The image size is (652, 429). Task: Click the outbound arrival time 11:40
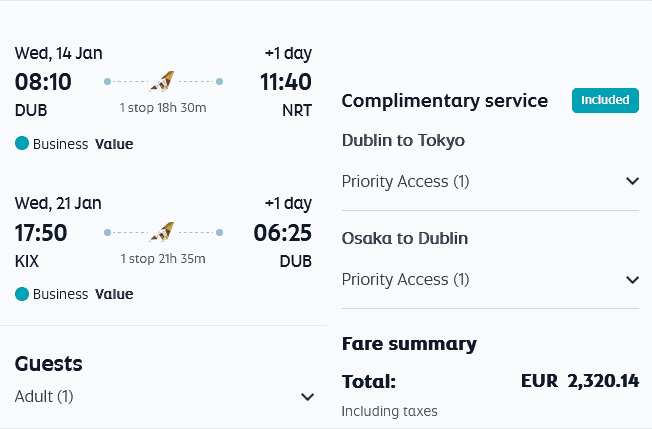tap(285, 82)
